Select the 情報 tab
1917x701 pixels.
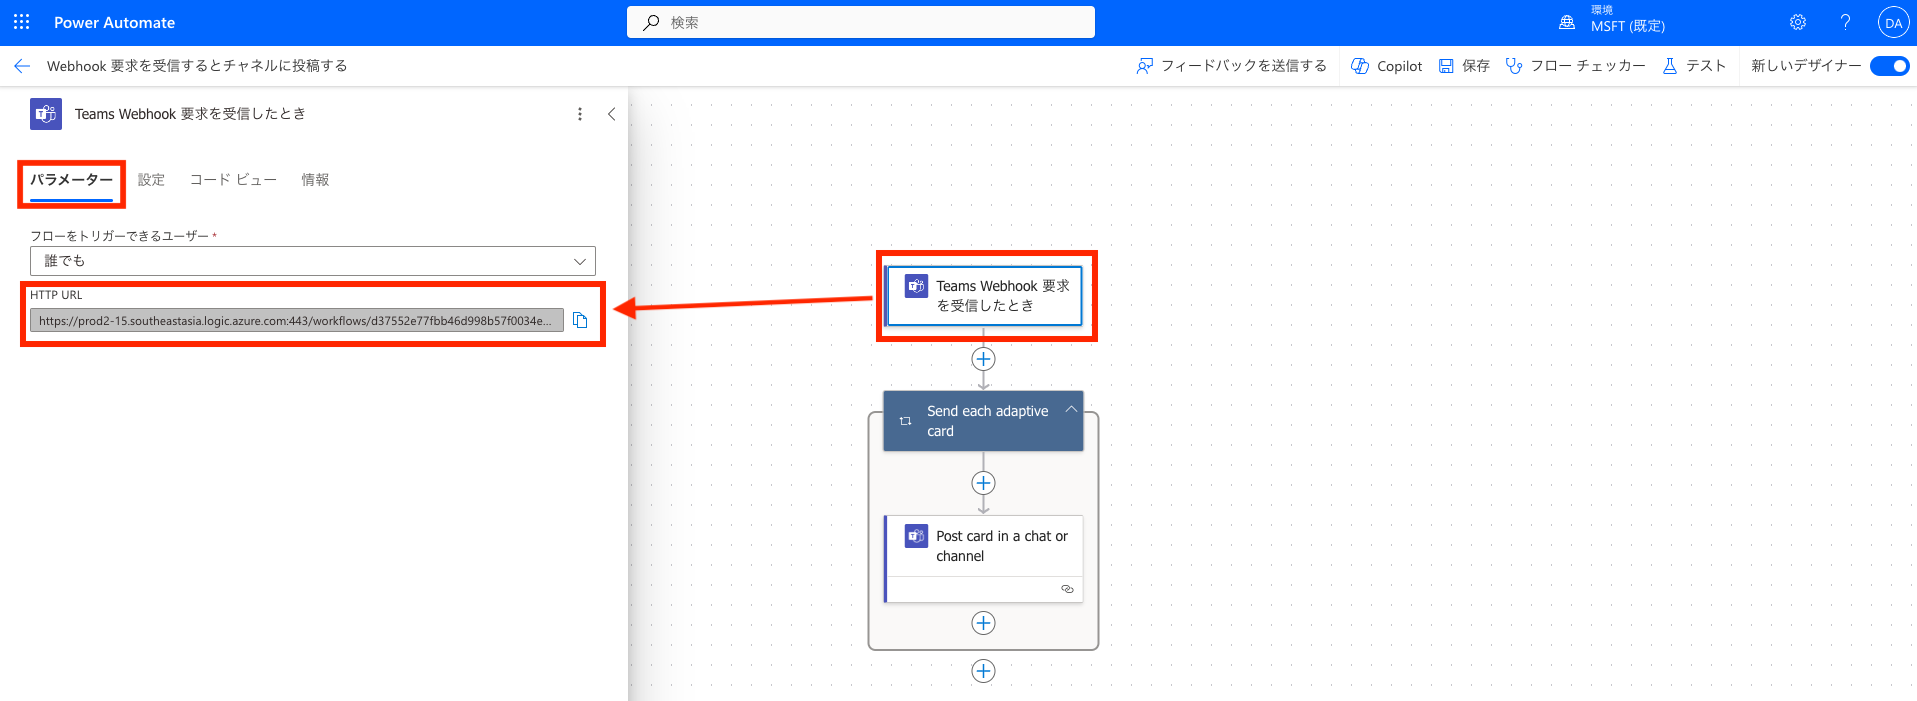click(315, 180)
